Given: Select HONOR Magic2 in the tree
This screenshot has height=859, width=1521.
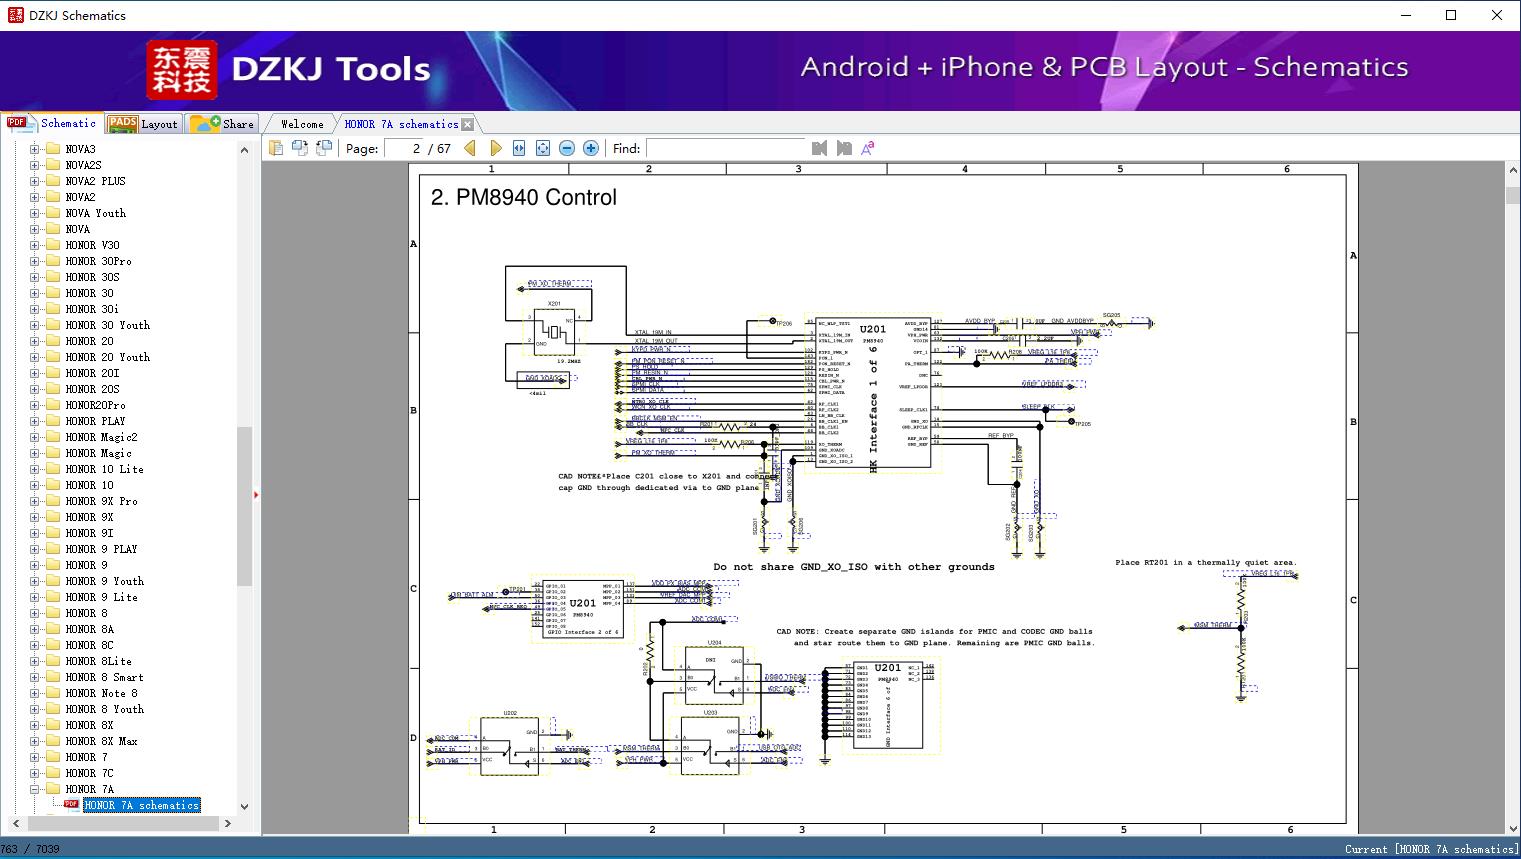Looking at the screenshot, I should [101, 437].
